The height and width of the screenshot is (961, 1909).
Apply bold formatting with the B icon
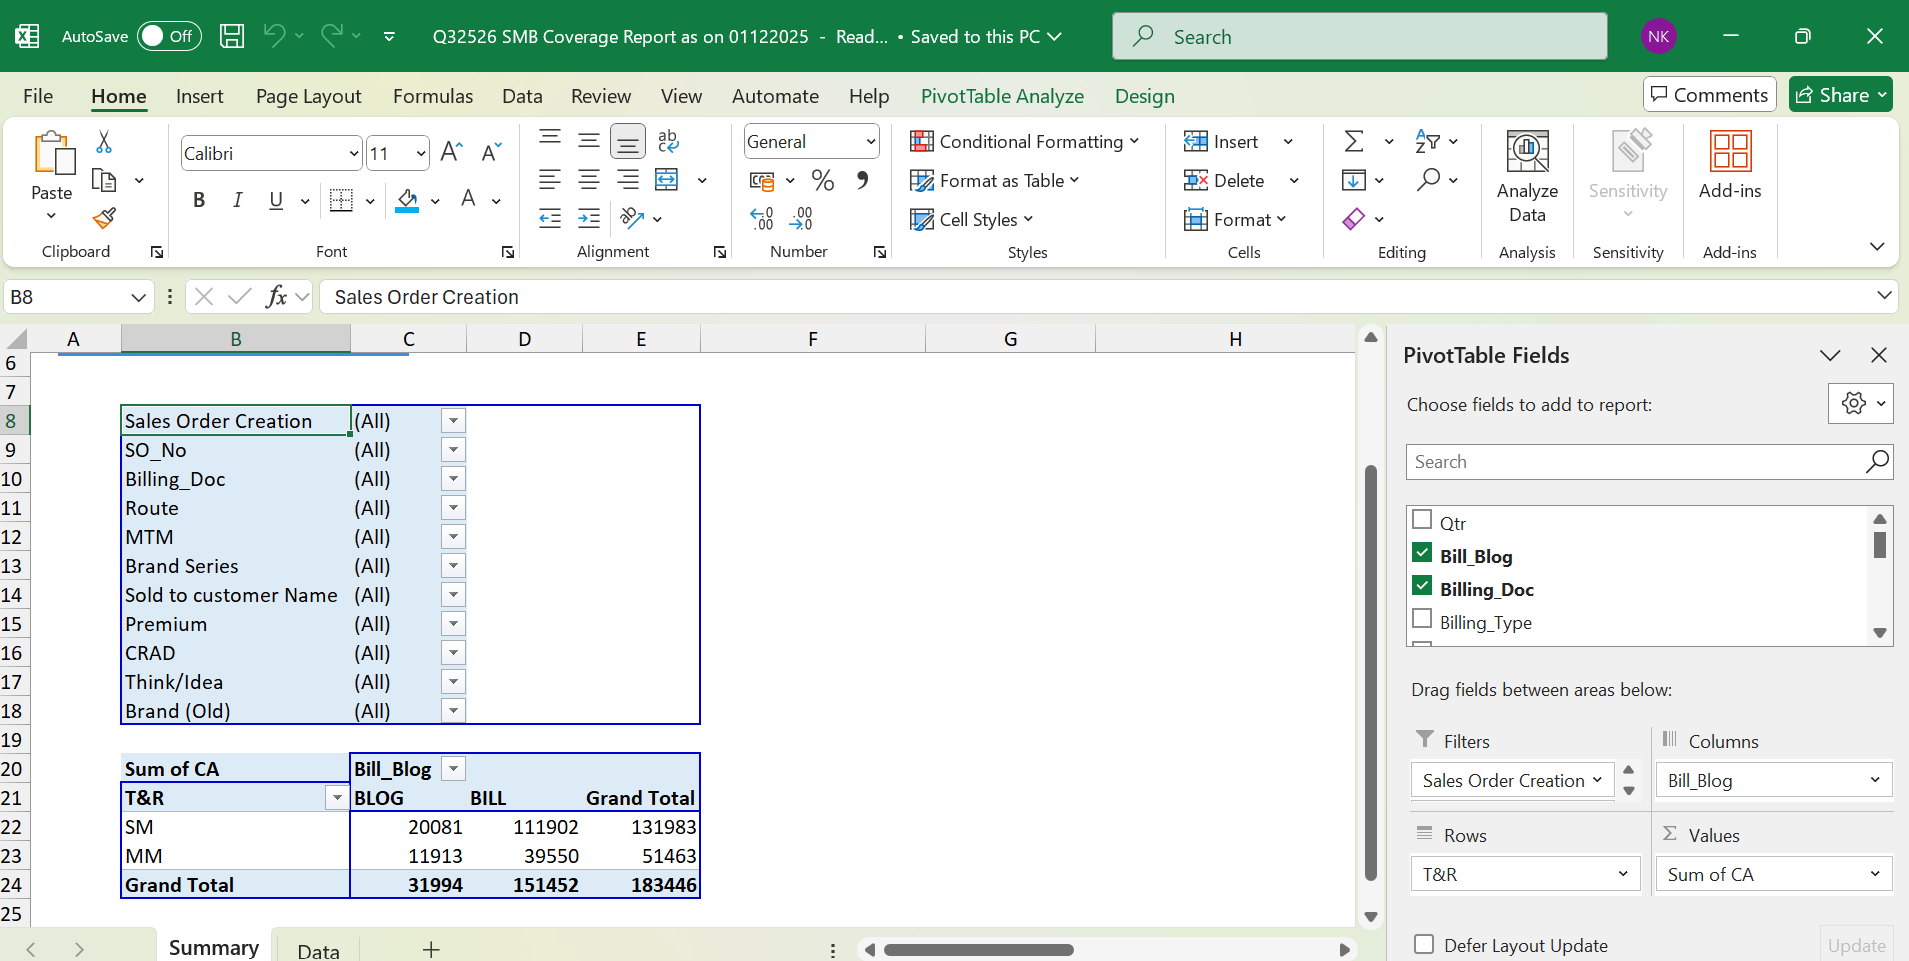pyautogui.click(x=199, y=200)
